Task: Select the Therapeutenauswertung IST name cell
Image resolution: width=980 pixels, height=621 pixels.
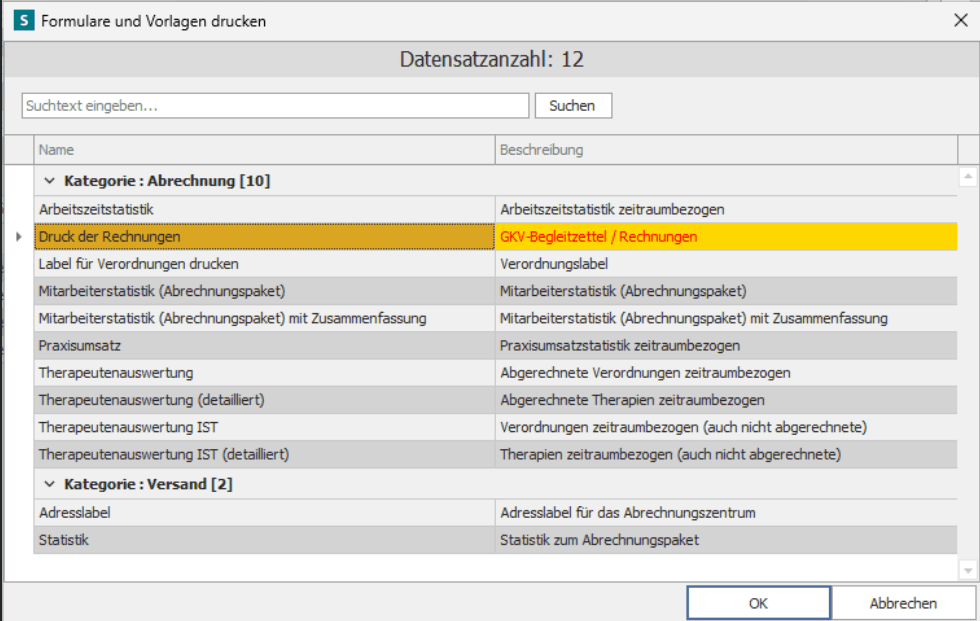Action: click(264, 427)
